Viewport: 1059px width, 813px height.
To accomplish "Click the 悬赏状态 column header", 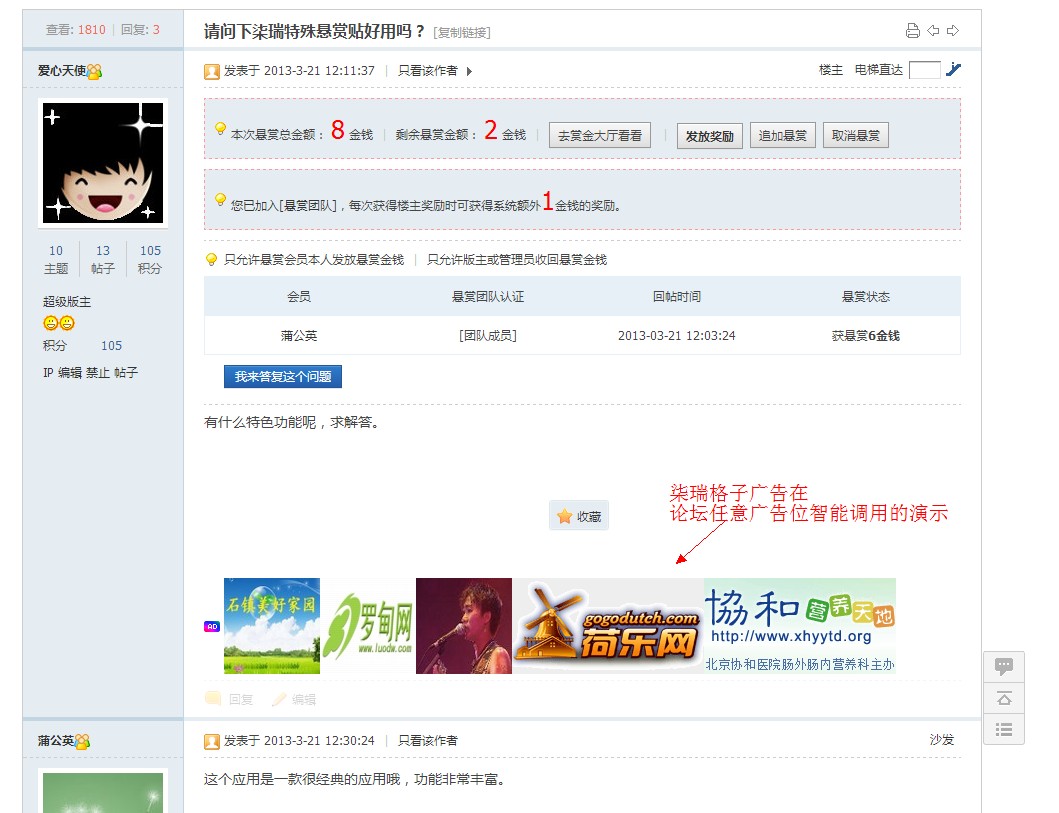I will pyautogui.click(x=866, y=296).
